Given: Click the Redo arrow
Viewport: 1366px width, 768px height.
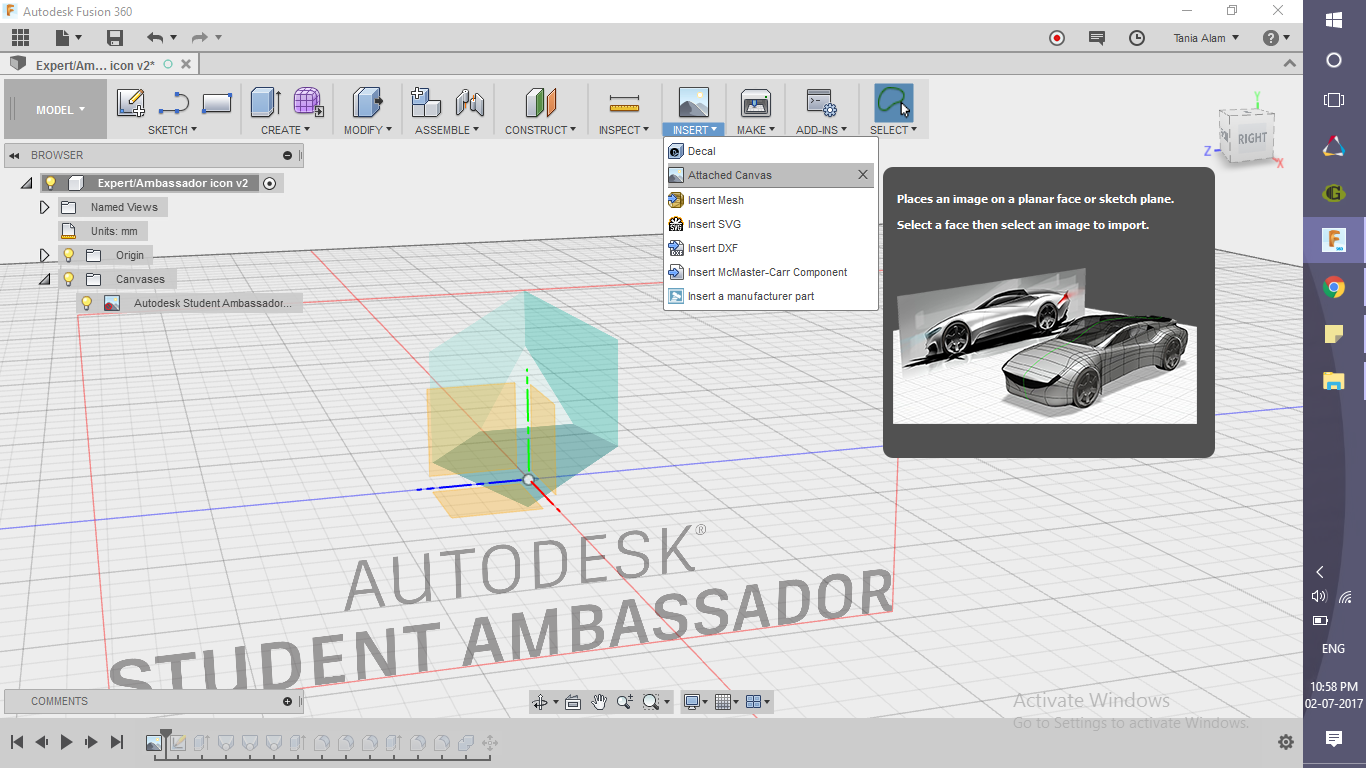Looking at the screenshot, I should 199,38.
